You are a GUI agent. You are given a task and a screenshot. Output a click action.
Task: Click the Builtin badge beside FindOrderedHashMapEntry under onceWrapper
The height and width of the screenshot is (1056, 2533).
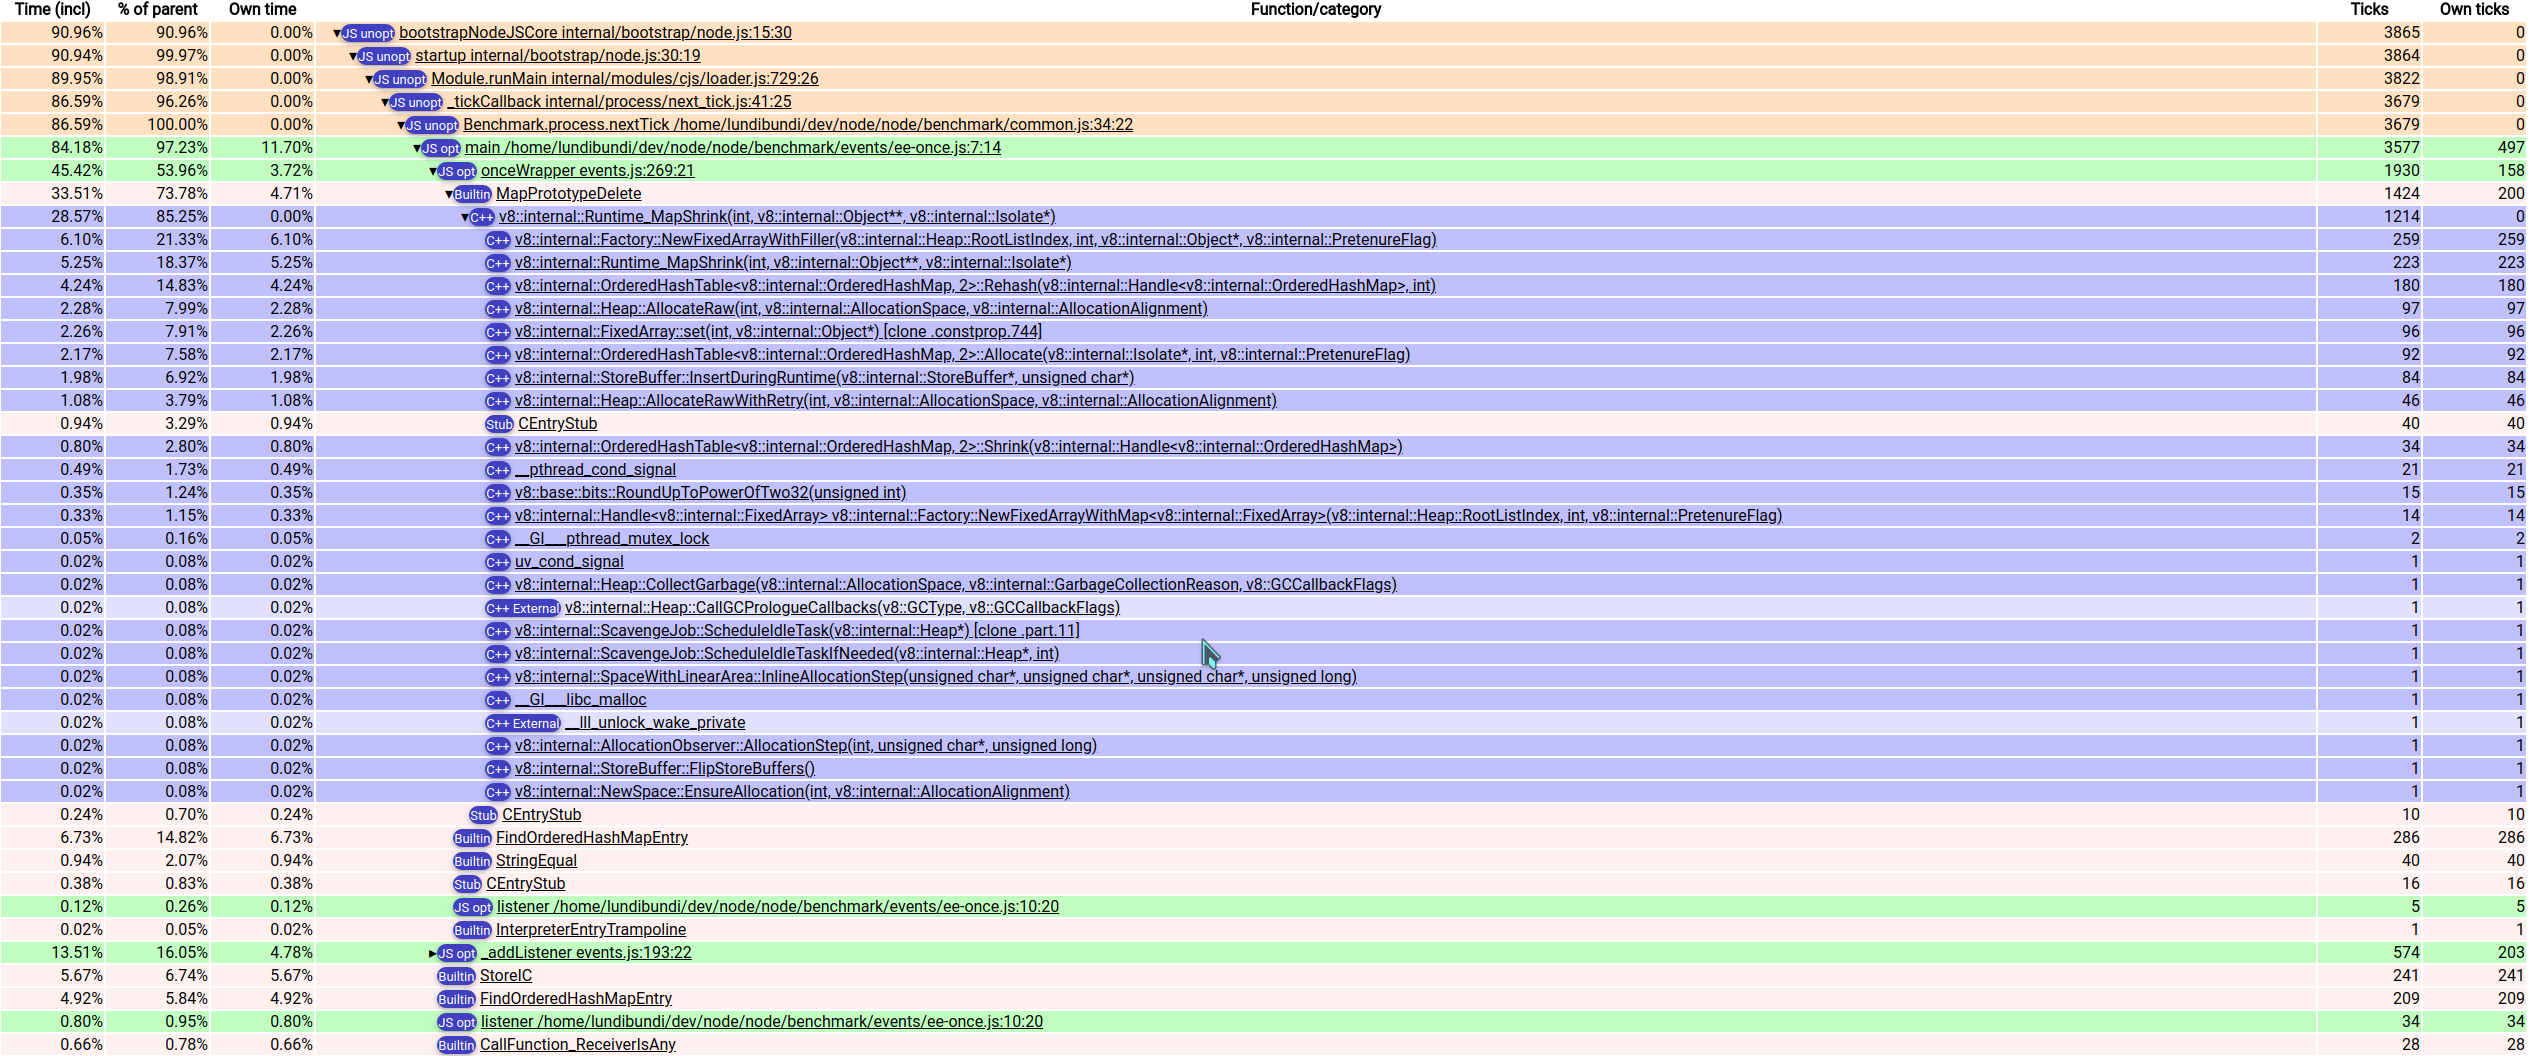[x=472, y=838]
